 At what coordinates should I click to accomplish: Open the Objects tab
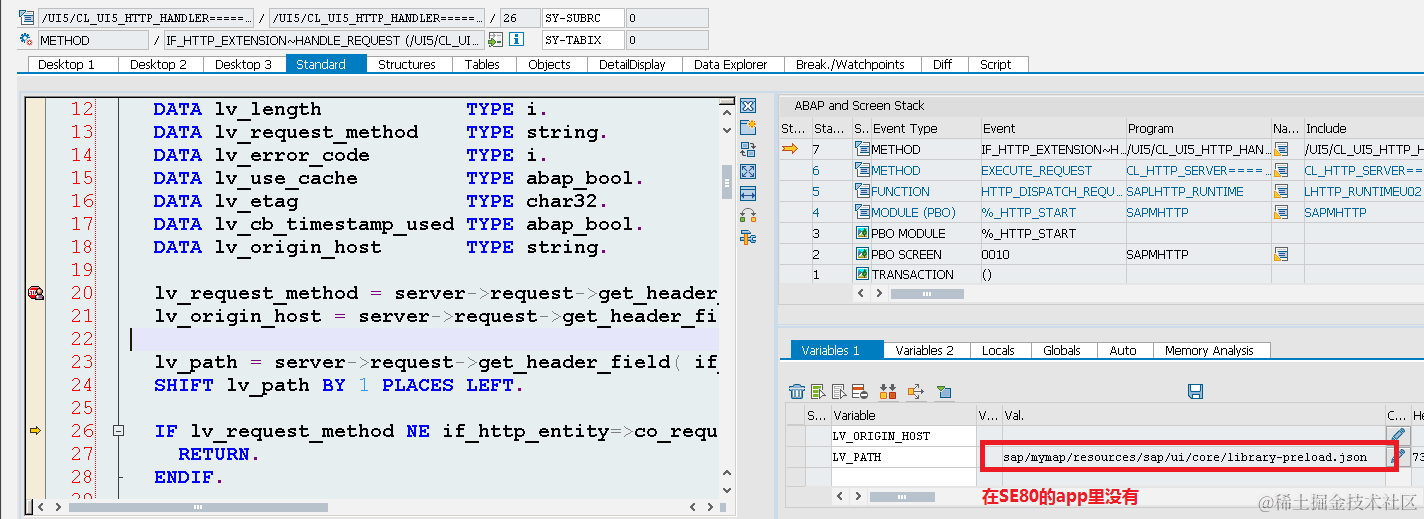pyautogui.click(x=549, y=64)
